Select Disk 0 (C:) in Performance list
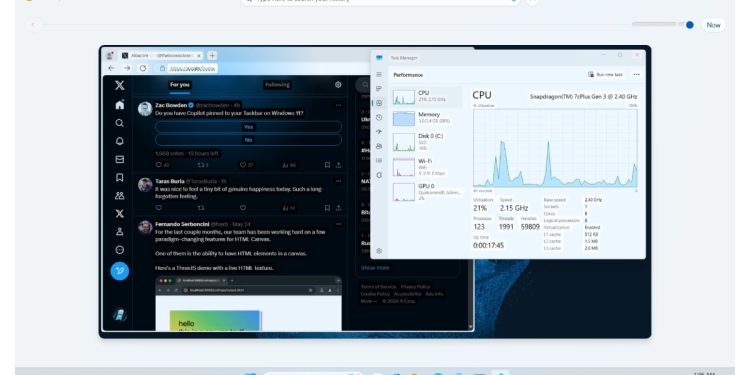The height and width of the screenshot is (375, 750). (427, 142)
